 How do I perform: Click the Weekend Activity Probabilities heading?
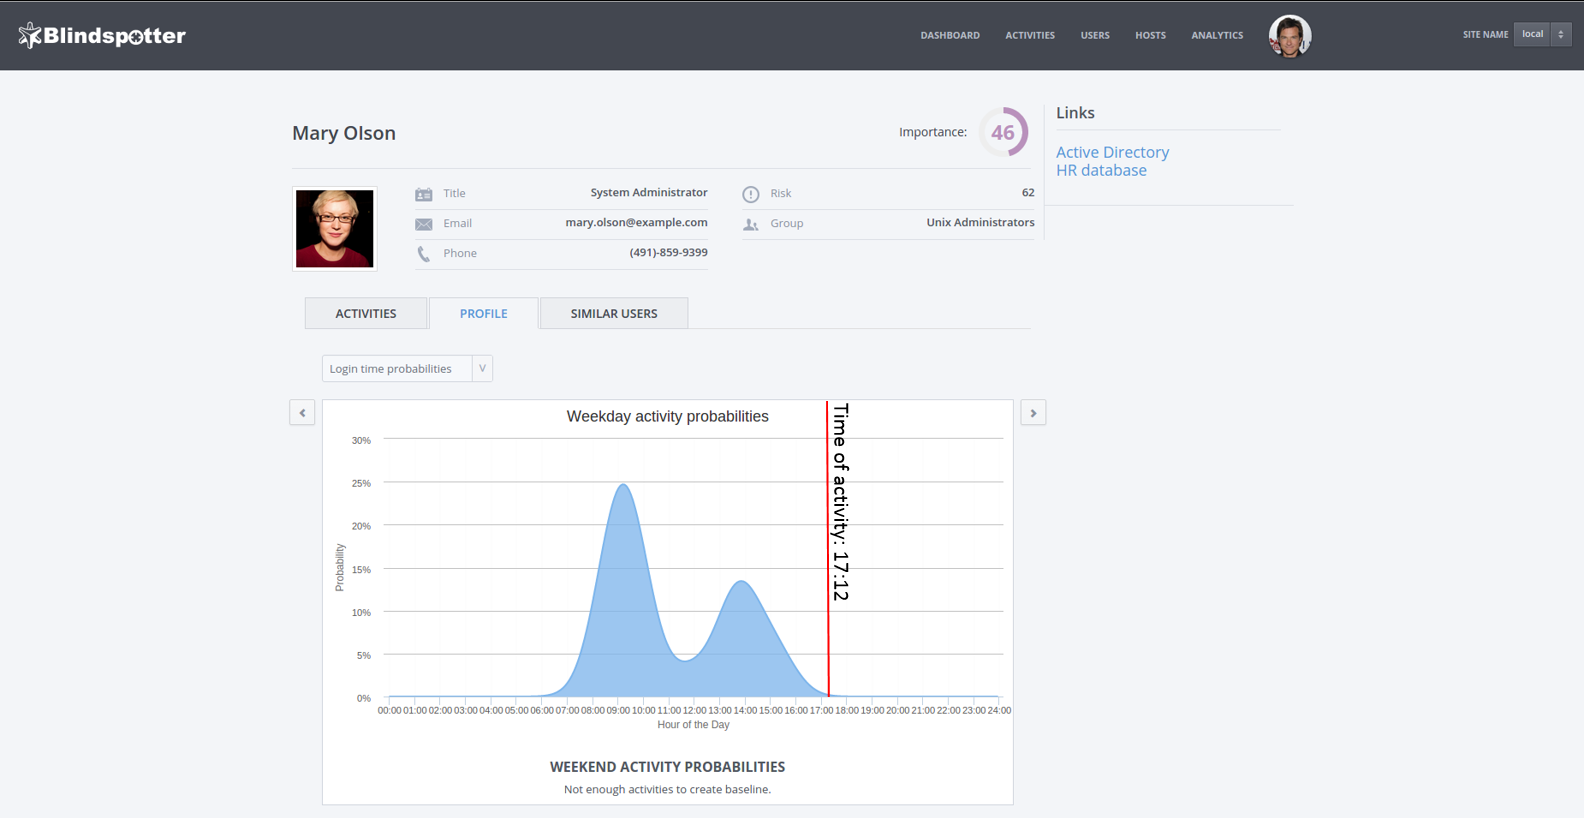click(x=667, y=767)
